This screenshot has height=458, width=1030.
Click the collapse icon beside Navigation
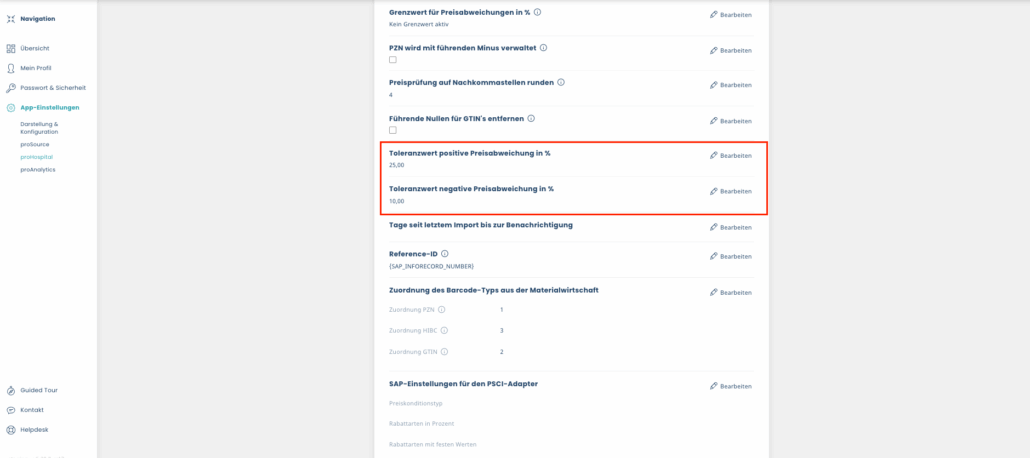coord(11,19)
